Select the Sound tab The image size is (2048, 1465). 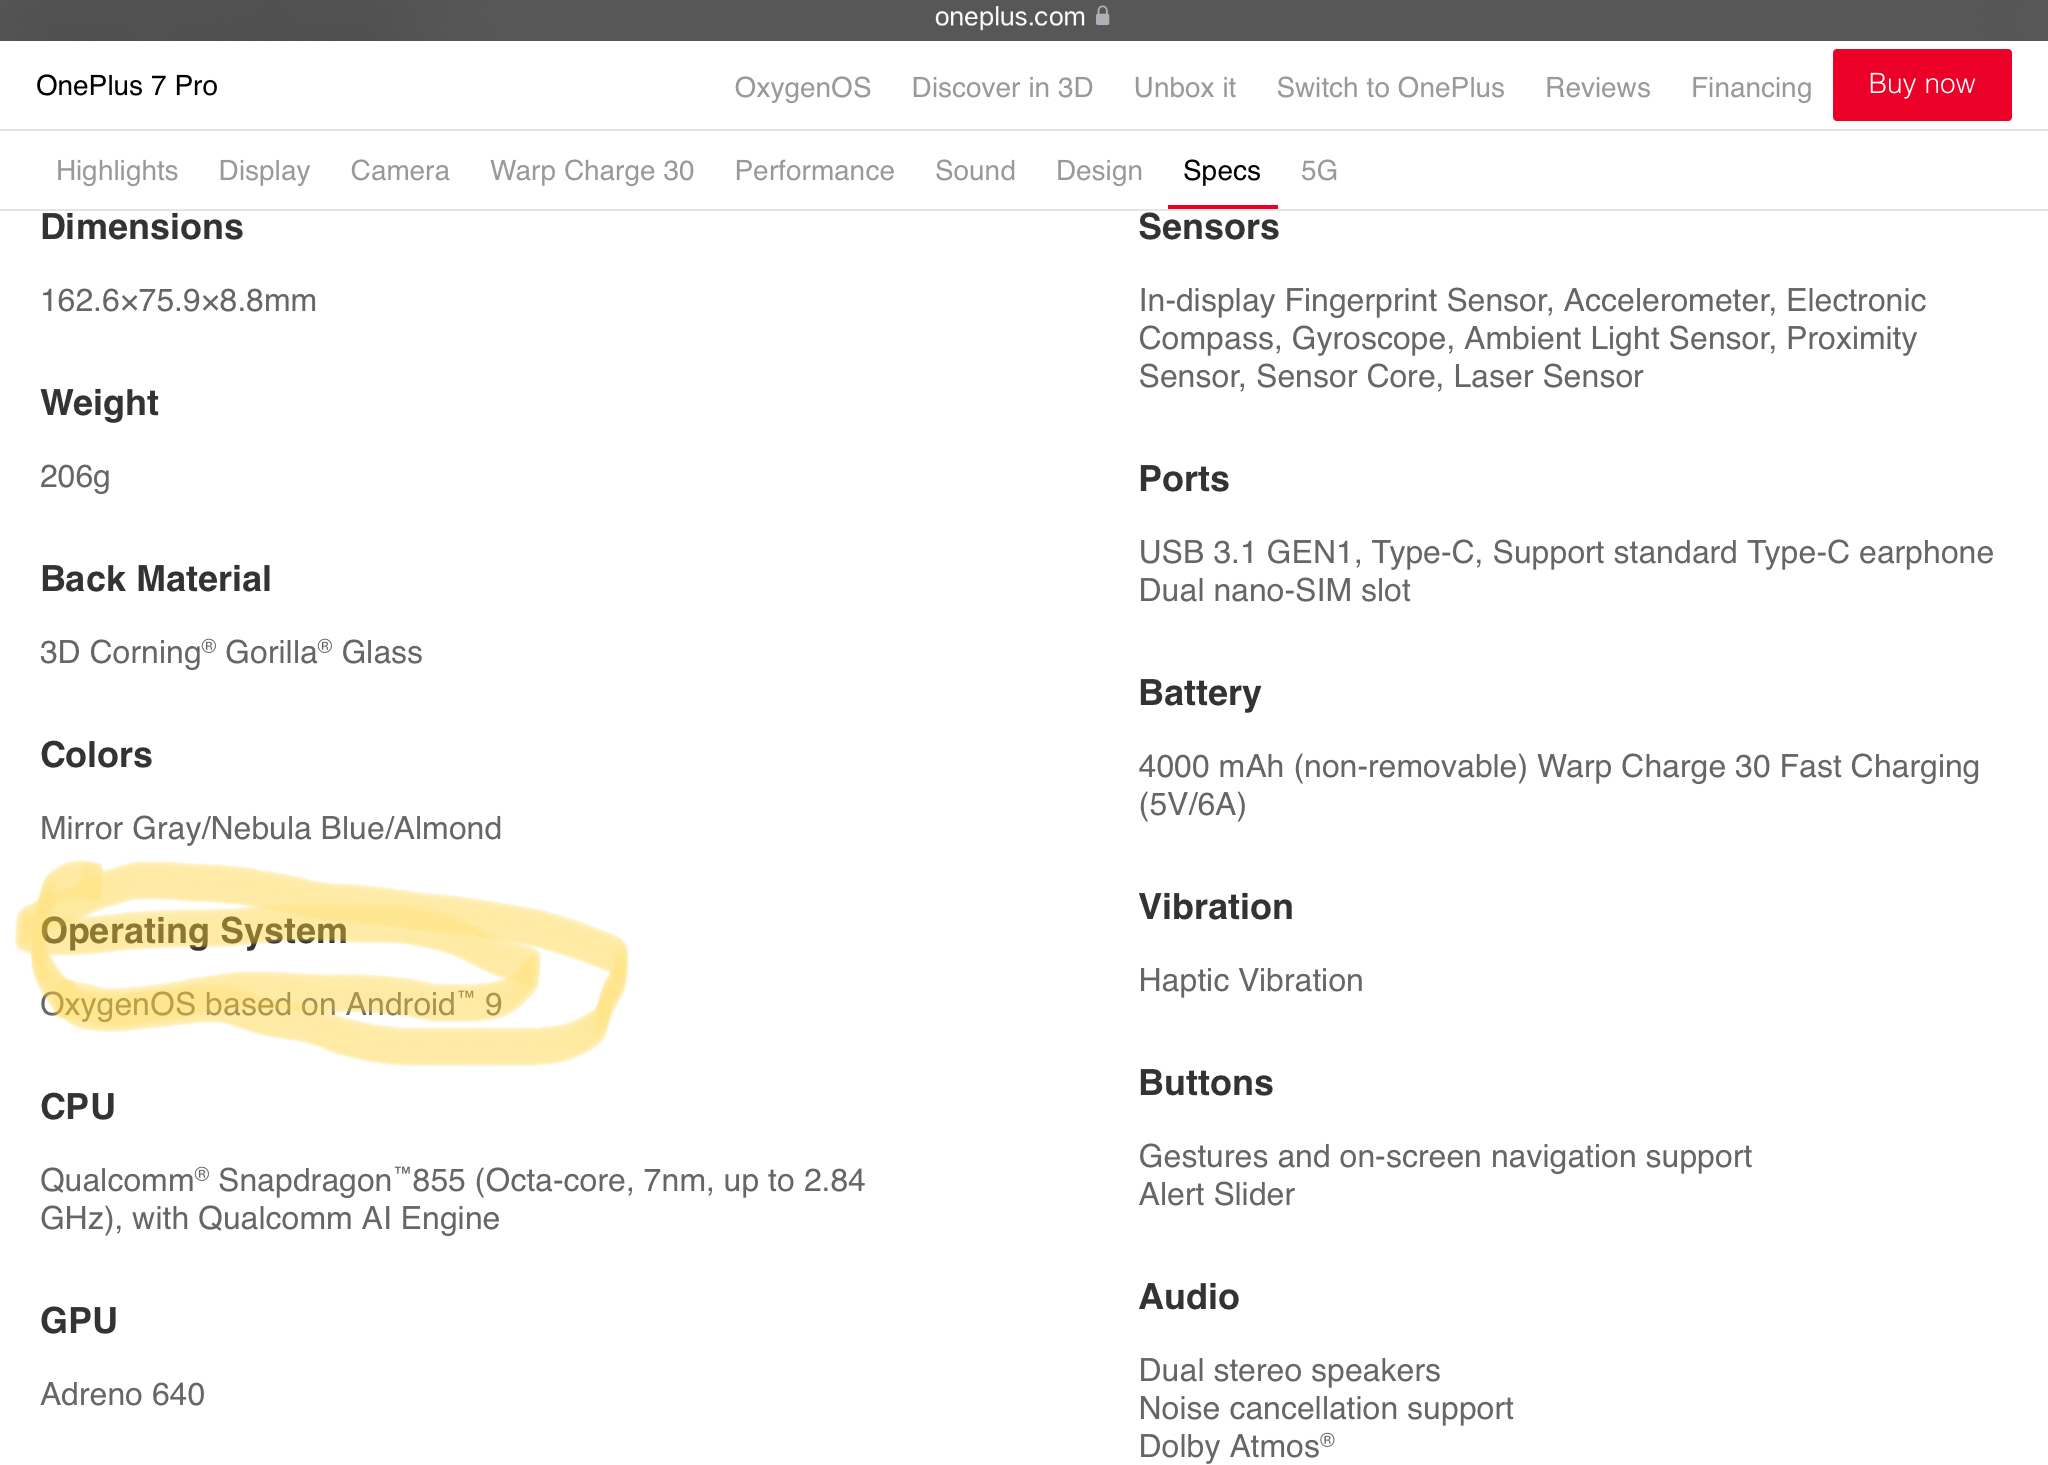(x=975, y=171)
